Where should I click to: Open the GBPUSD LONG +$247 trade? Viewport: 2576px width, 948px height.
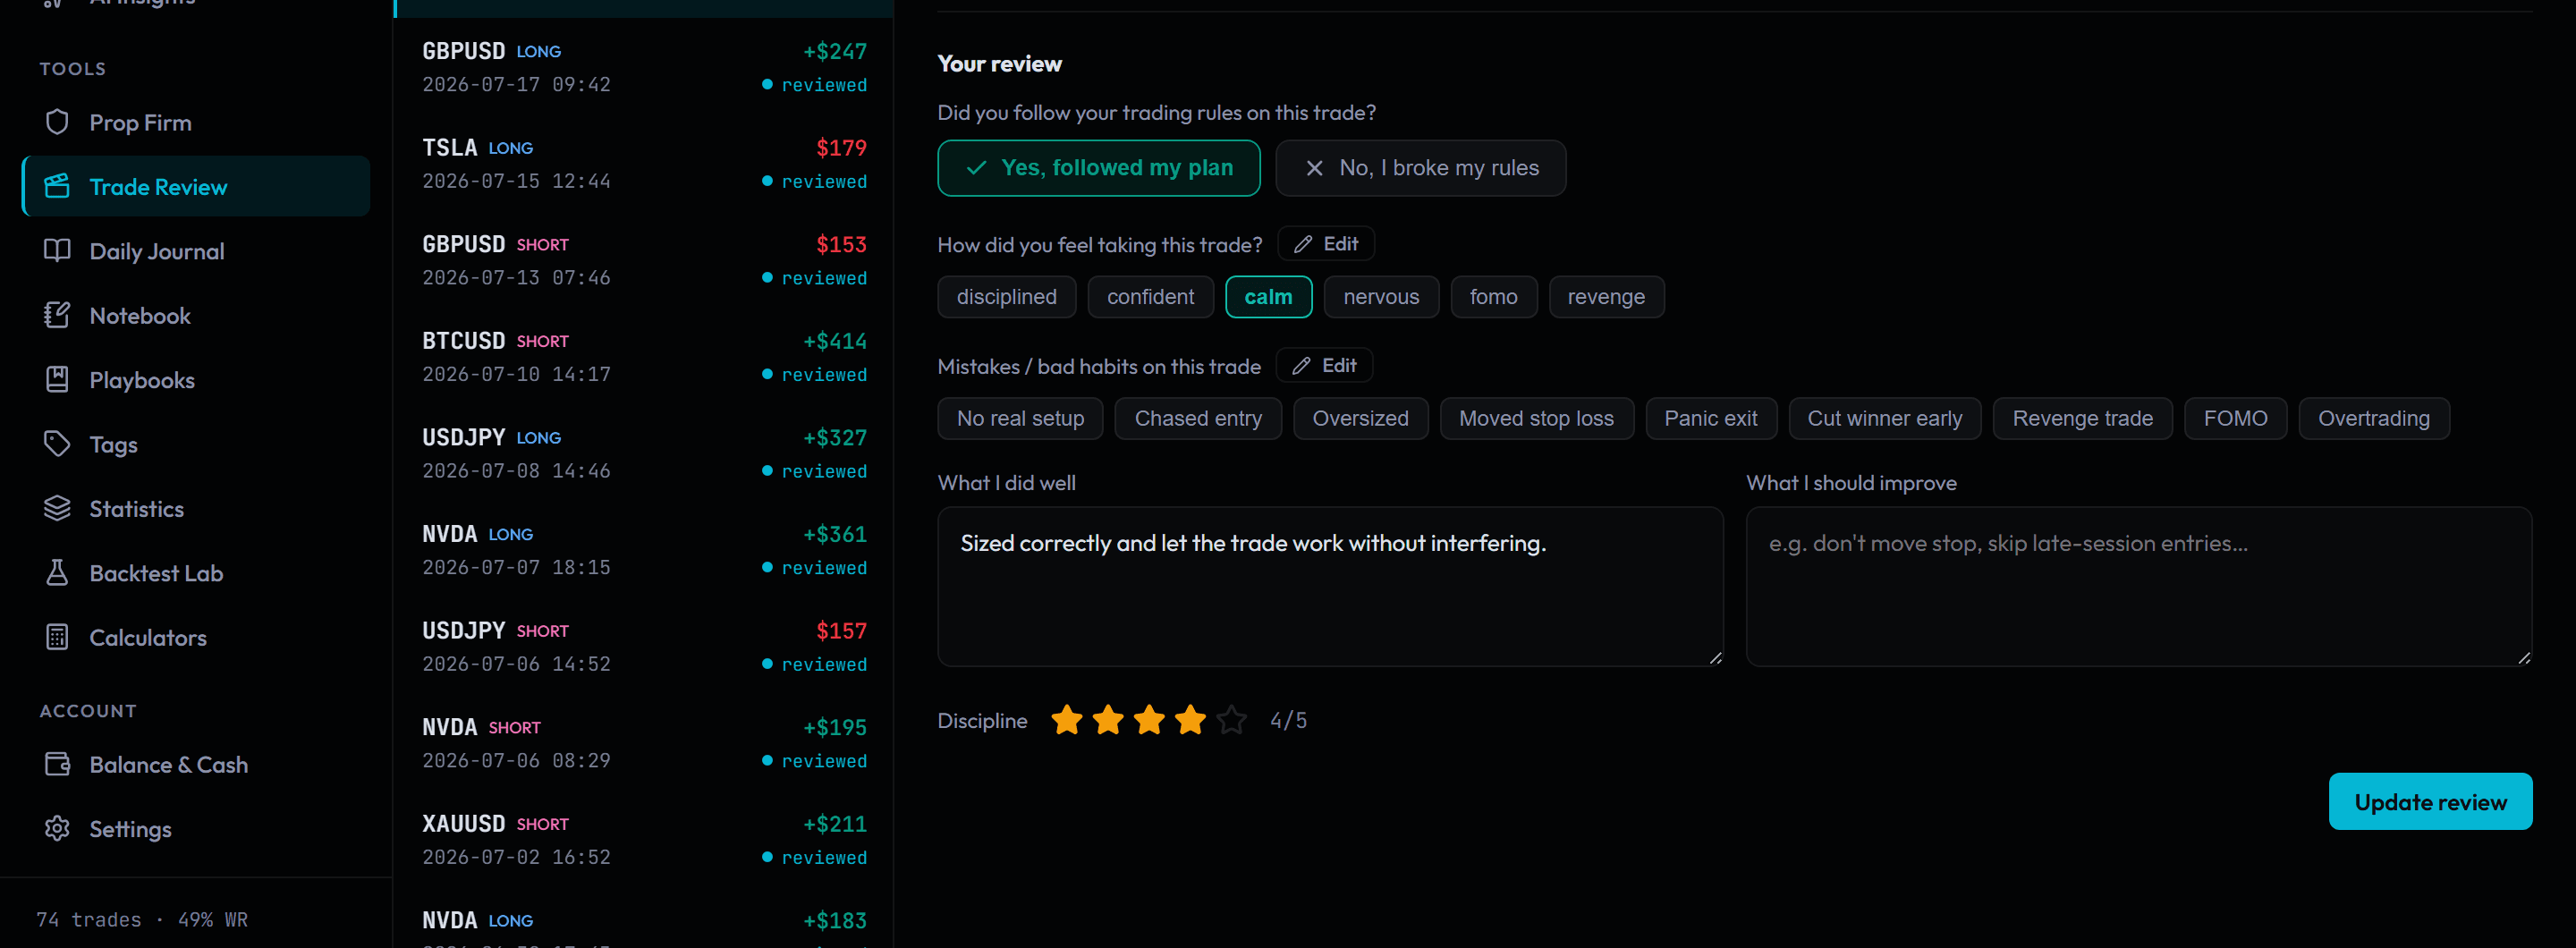click(644, 67)
